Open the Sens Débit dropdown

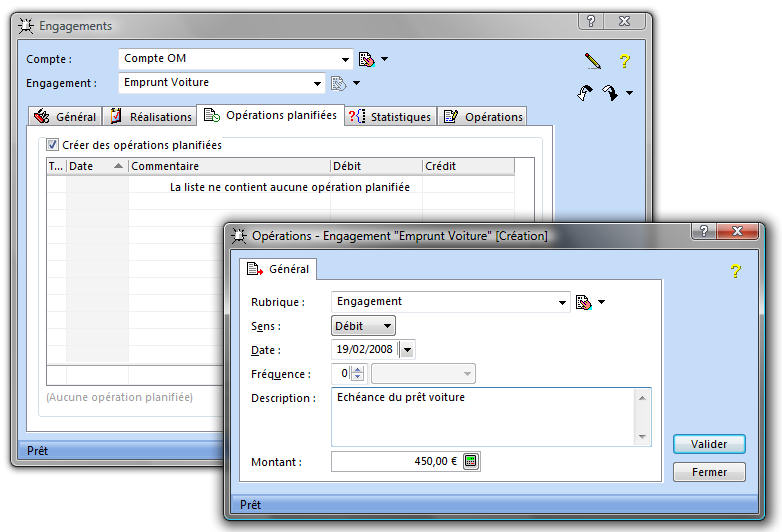[x=387, y=326]
